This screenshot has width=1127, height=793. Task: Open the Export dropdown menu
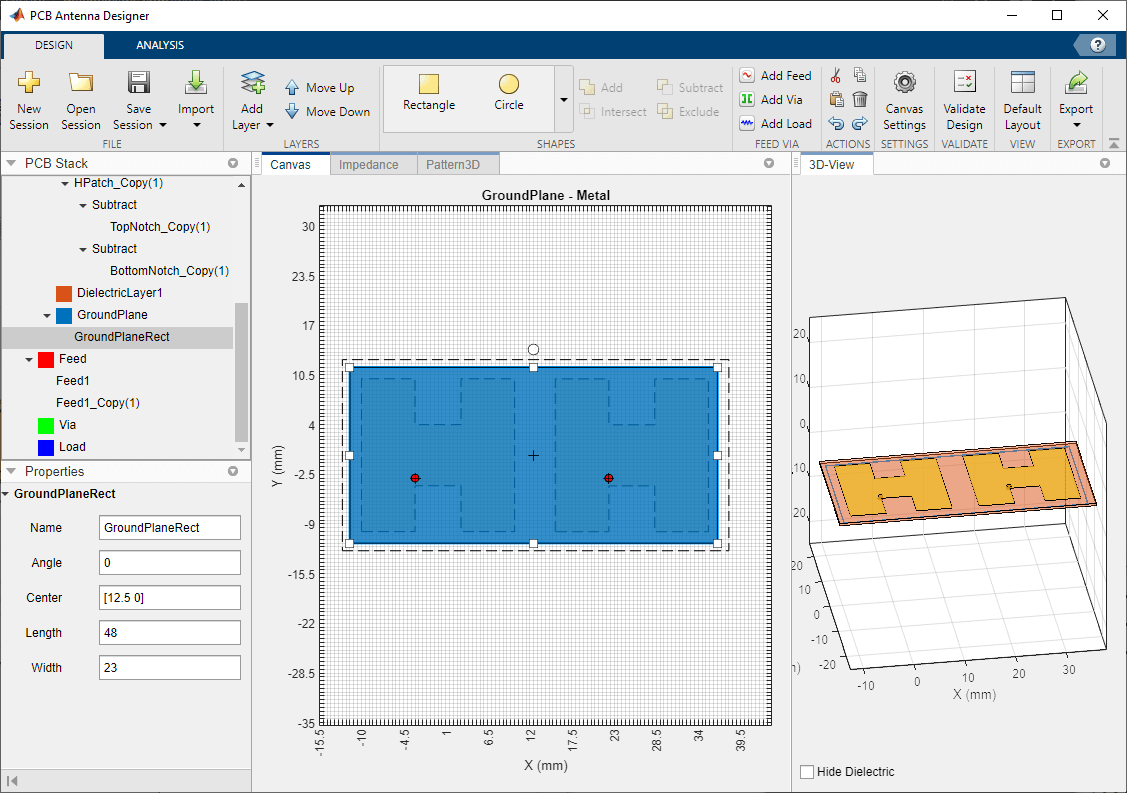1076,125
